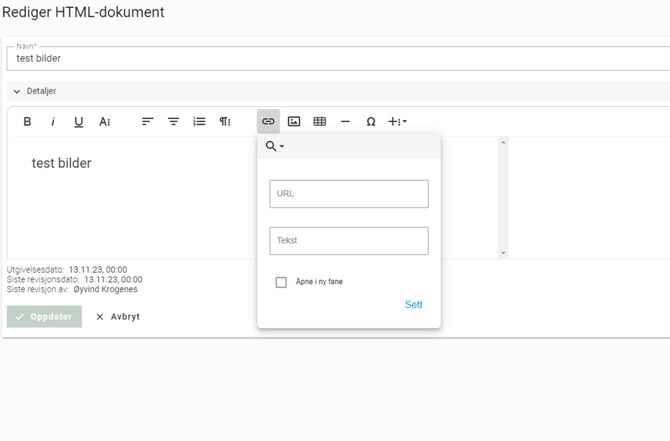Open the numbered list options
Viewport: 670px width, 441px height.
pyautogui.click(x=199, y=122)
